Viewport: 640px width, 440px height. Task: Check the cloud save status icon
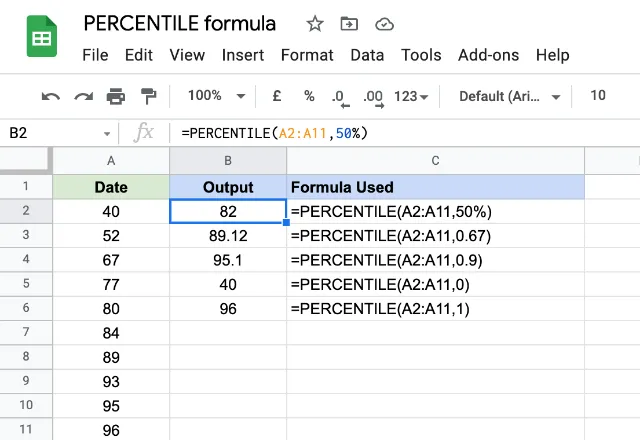pos(384,24)
